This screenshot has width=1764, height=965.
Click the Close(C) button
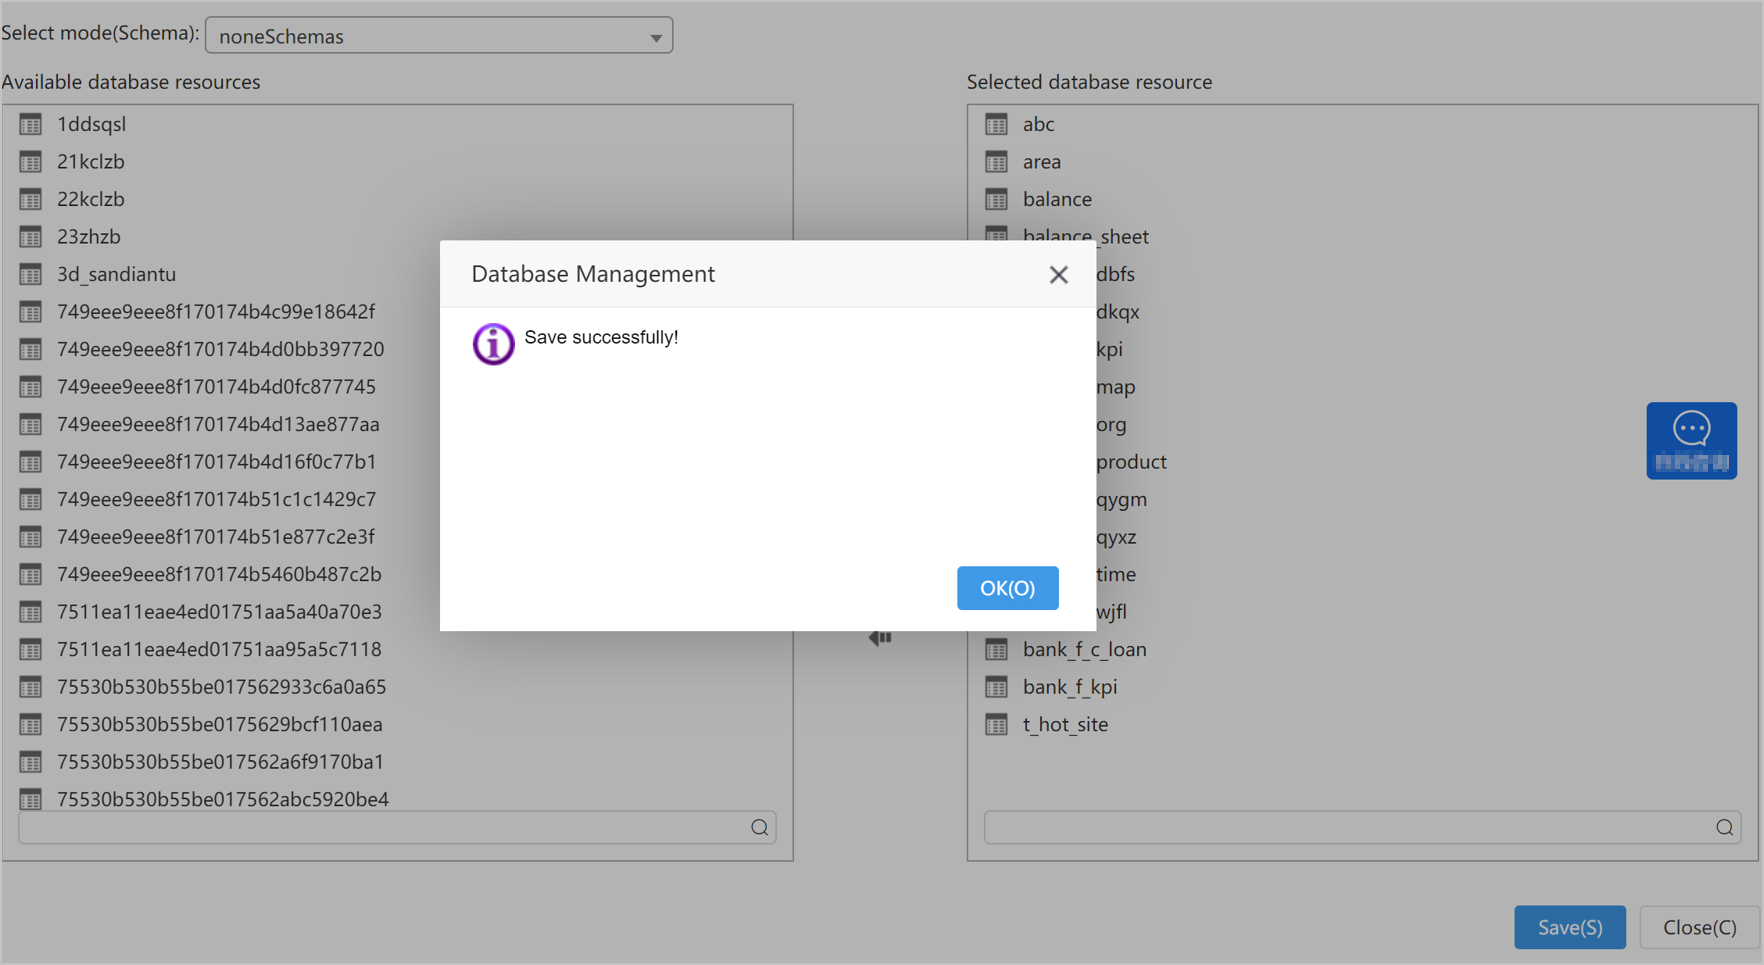point(1699,927)
